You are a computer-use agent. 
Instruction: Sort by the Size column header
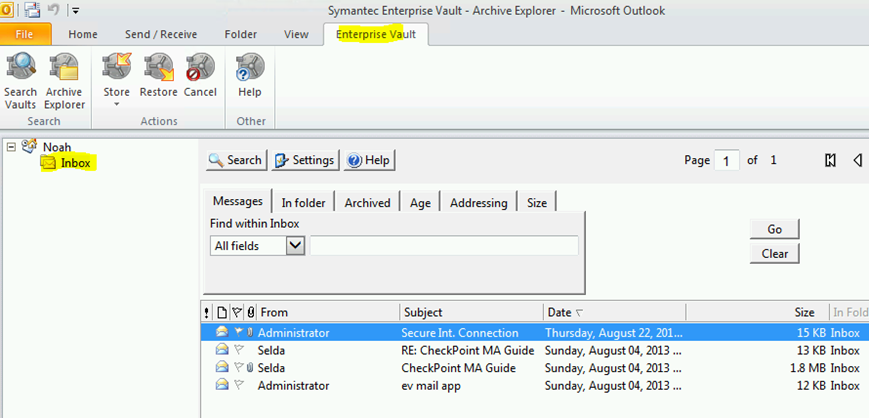[x=758, y=313]
